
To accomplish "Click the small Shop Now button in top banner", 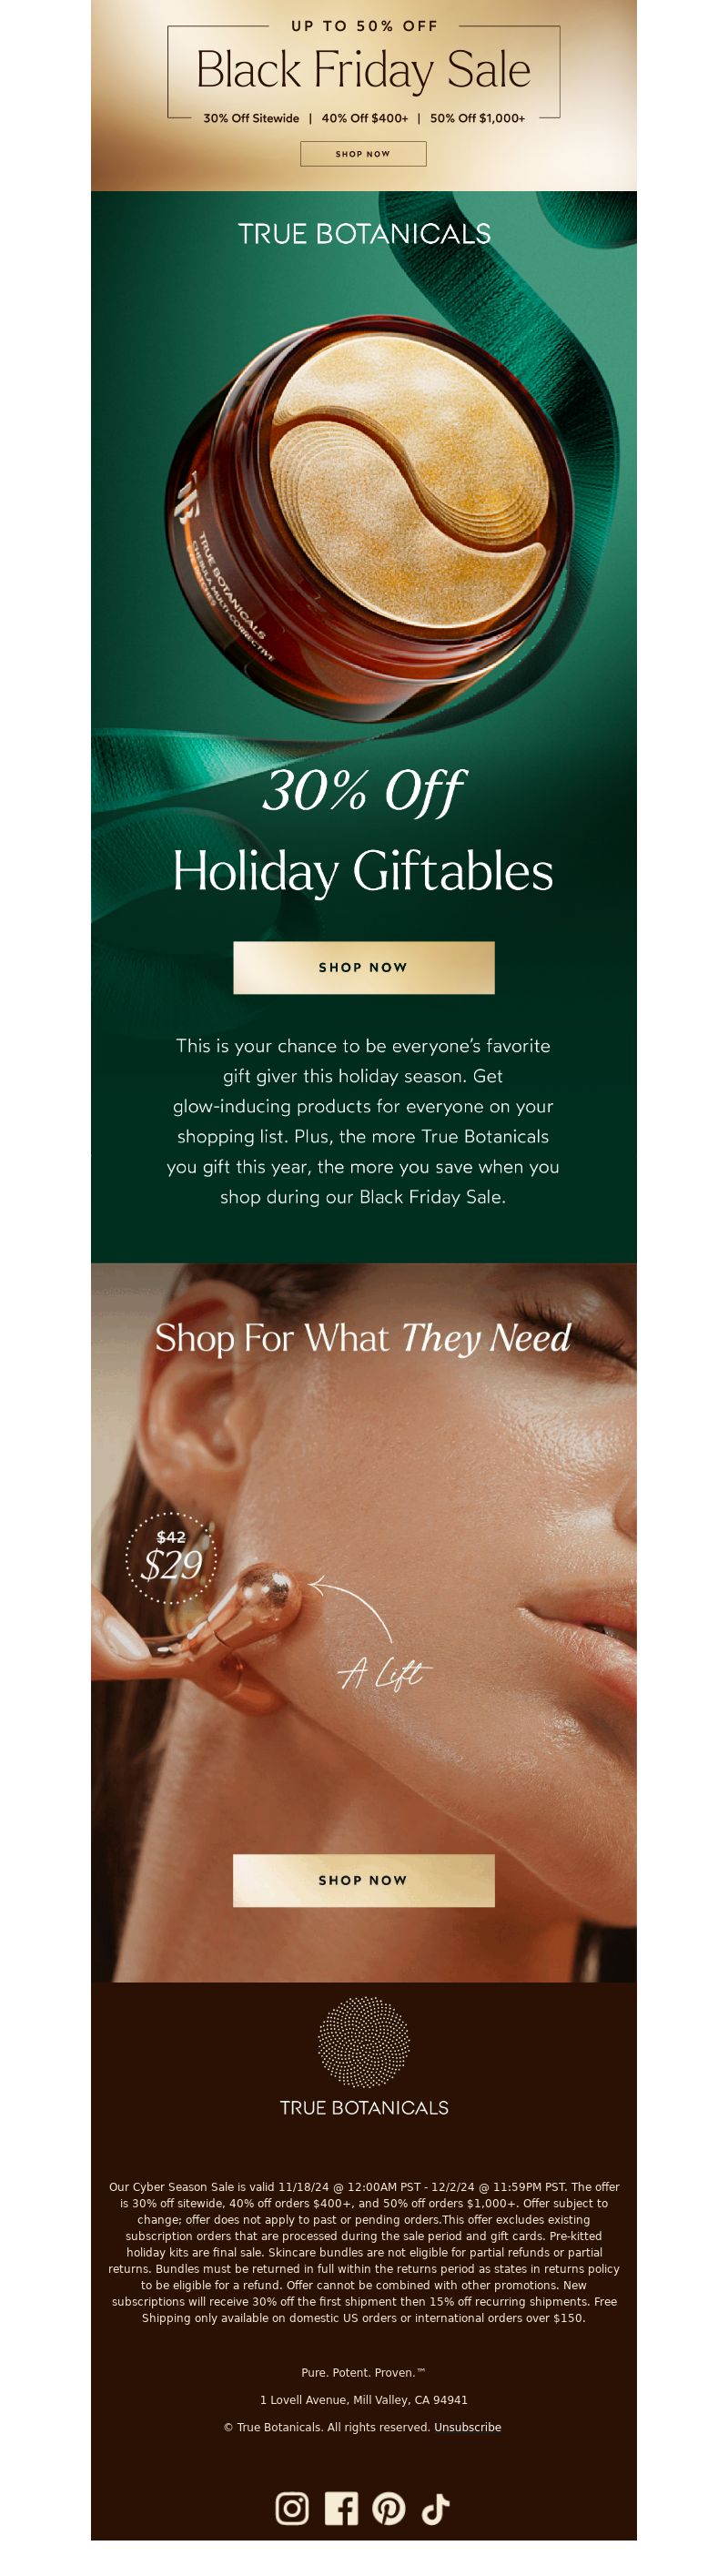I will (363, 154).
